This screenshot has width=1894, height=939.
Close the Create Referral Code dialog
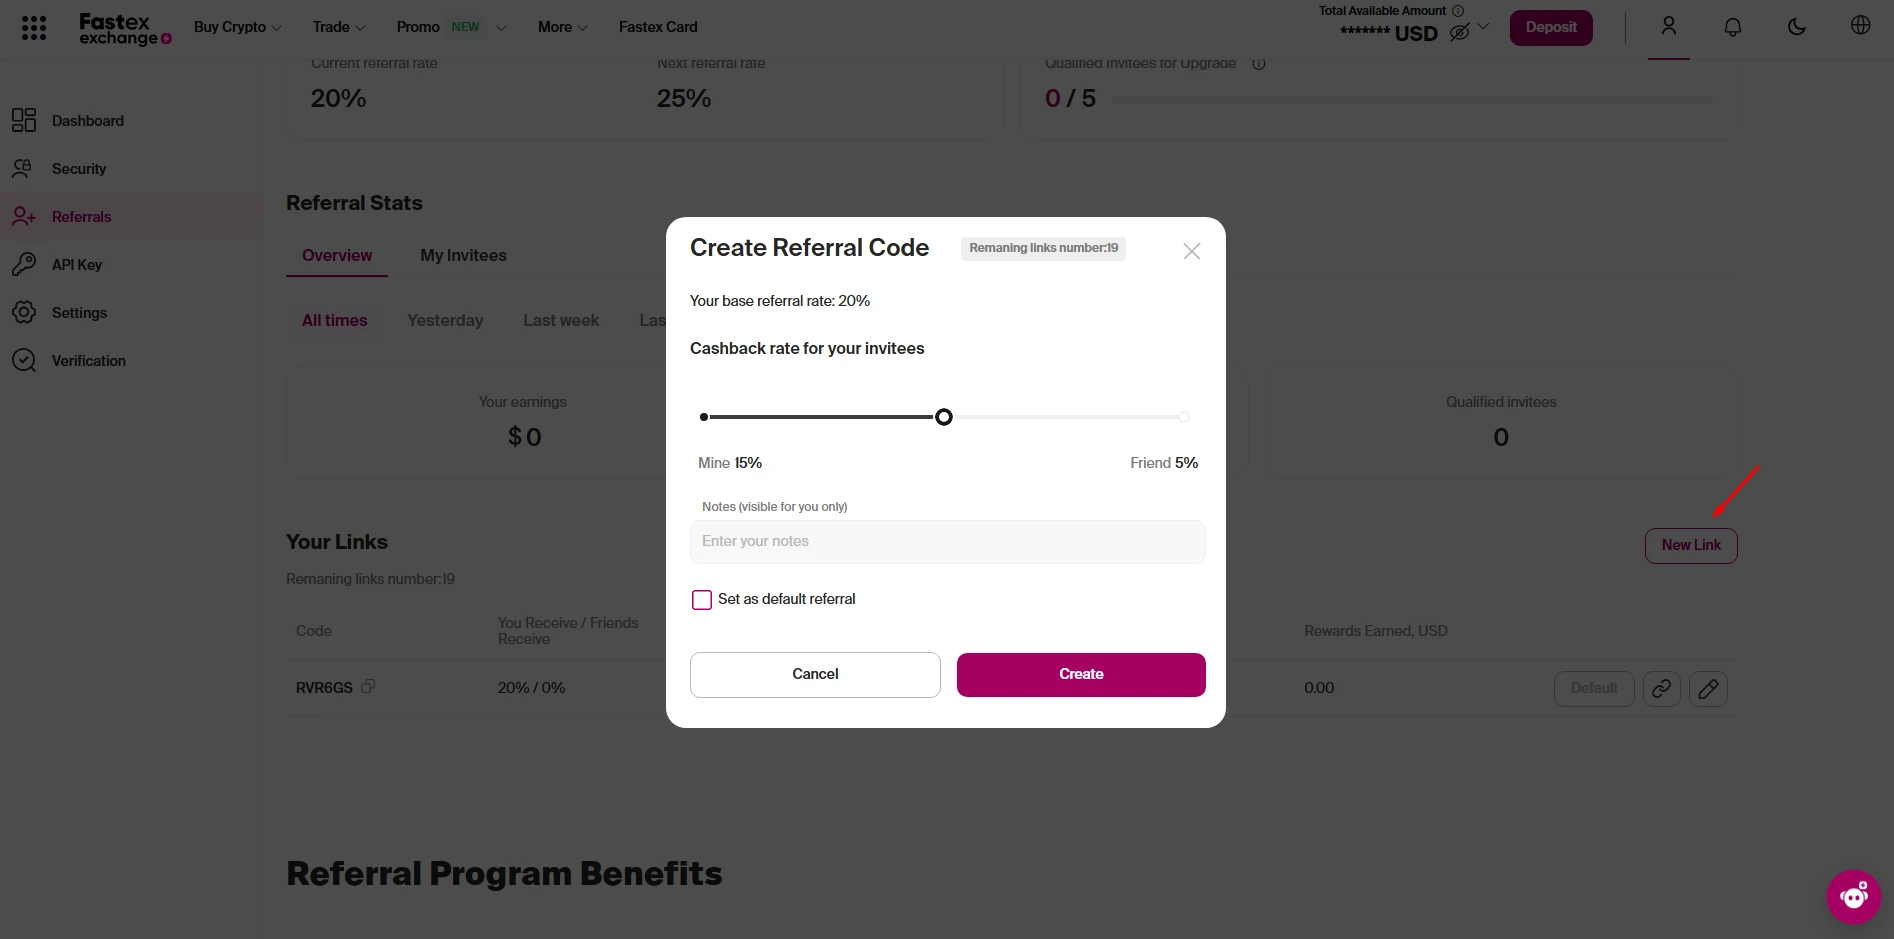(x=1191, y=251)
